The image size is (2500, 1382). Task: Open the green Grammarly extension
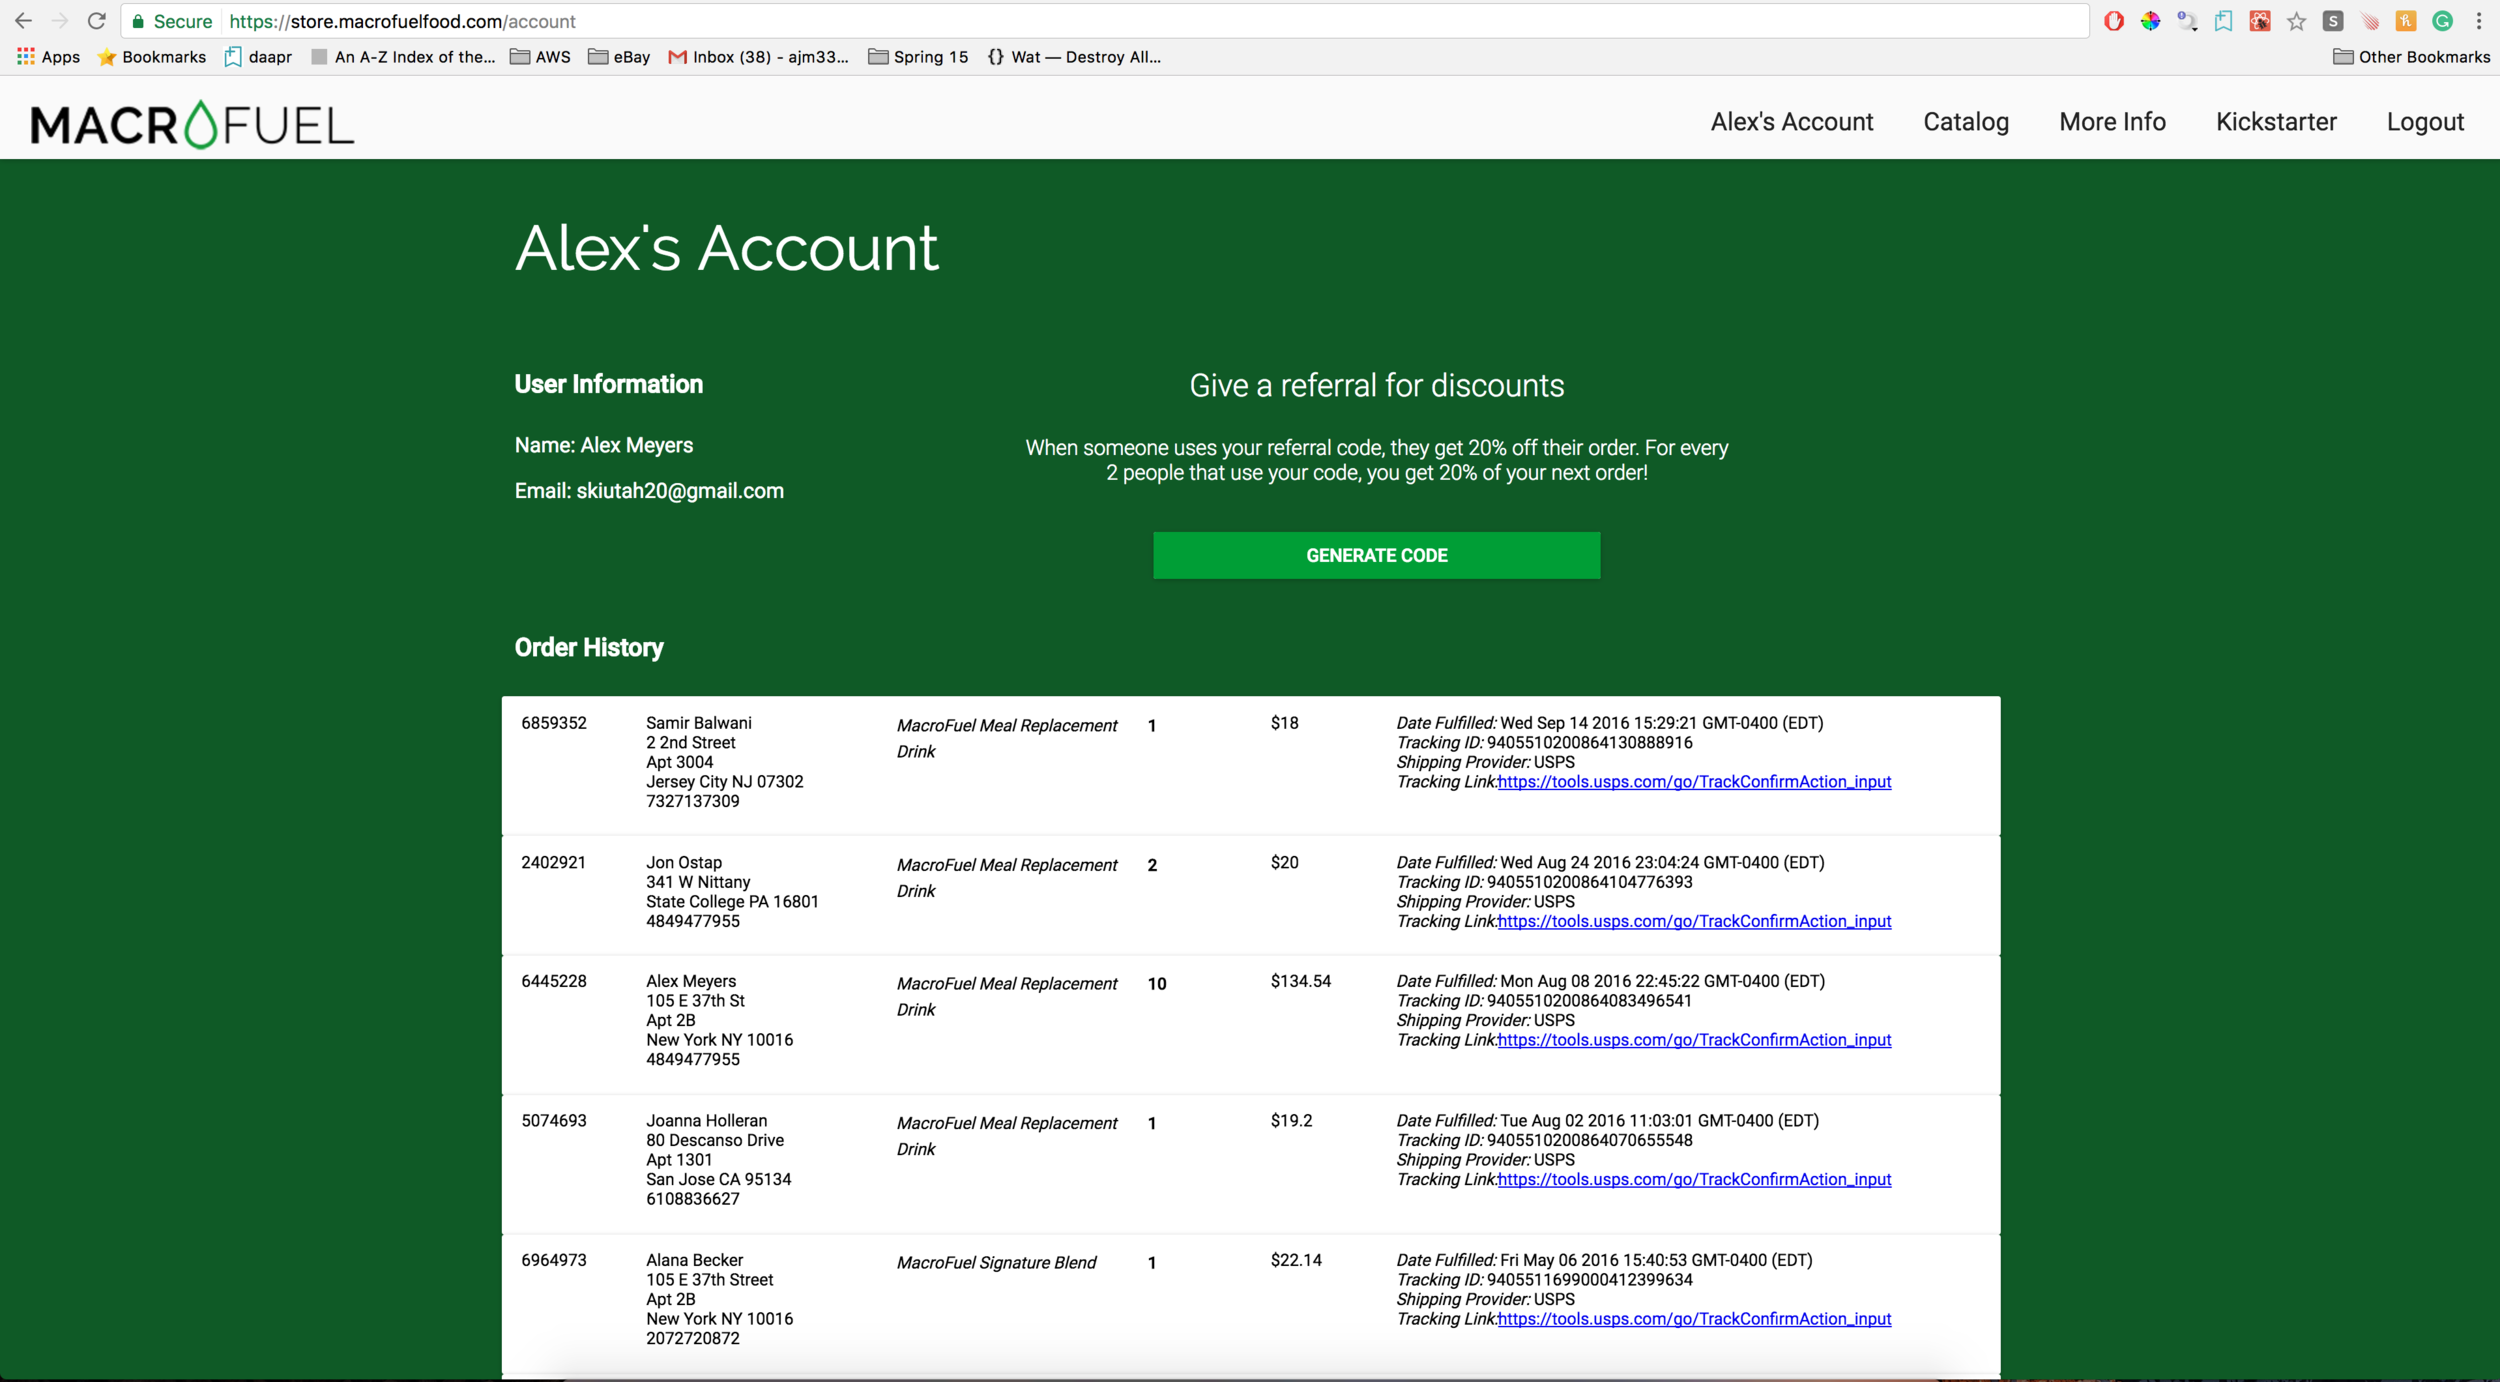pos(2443,21)
